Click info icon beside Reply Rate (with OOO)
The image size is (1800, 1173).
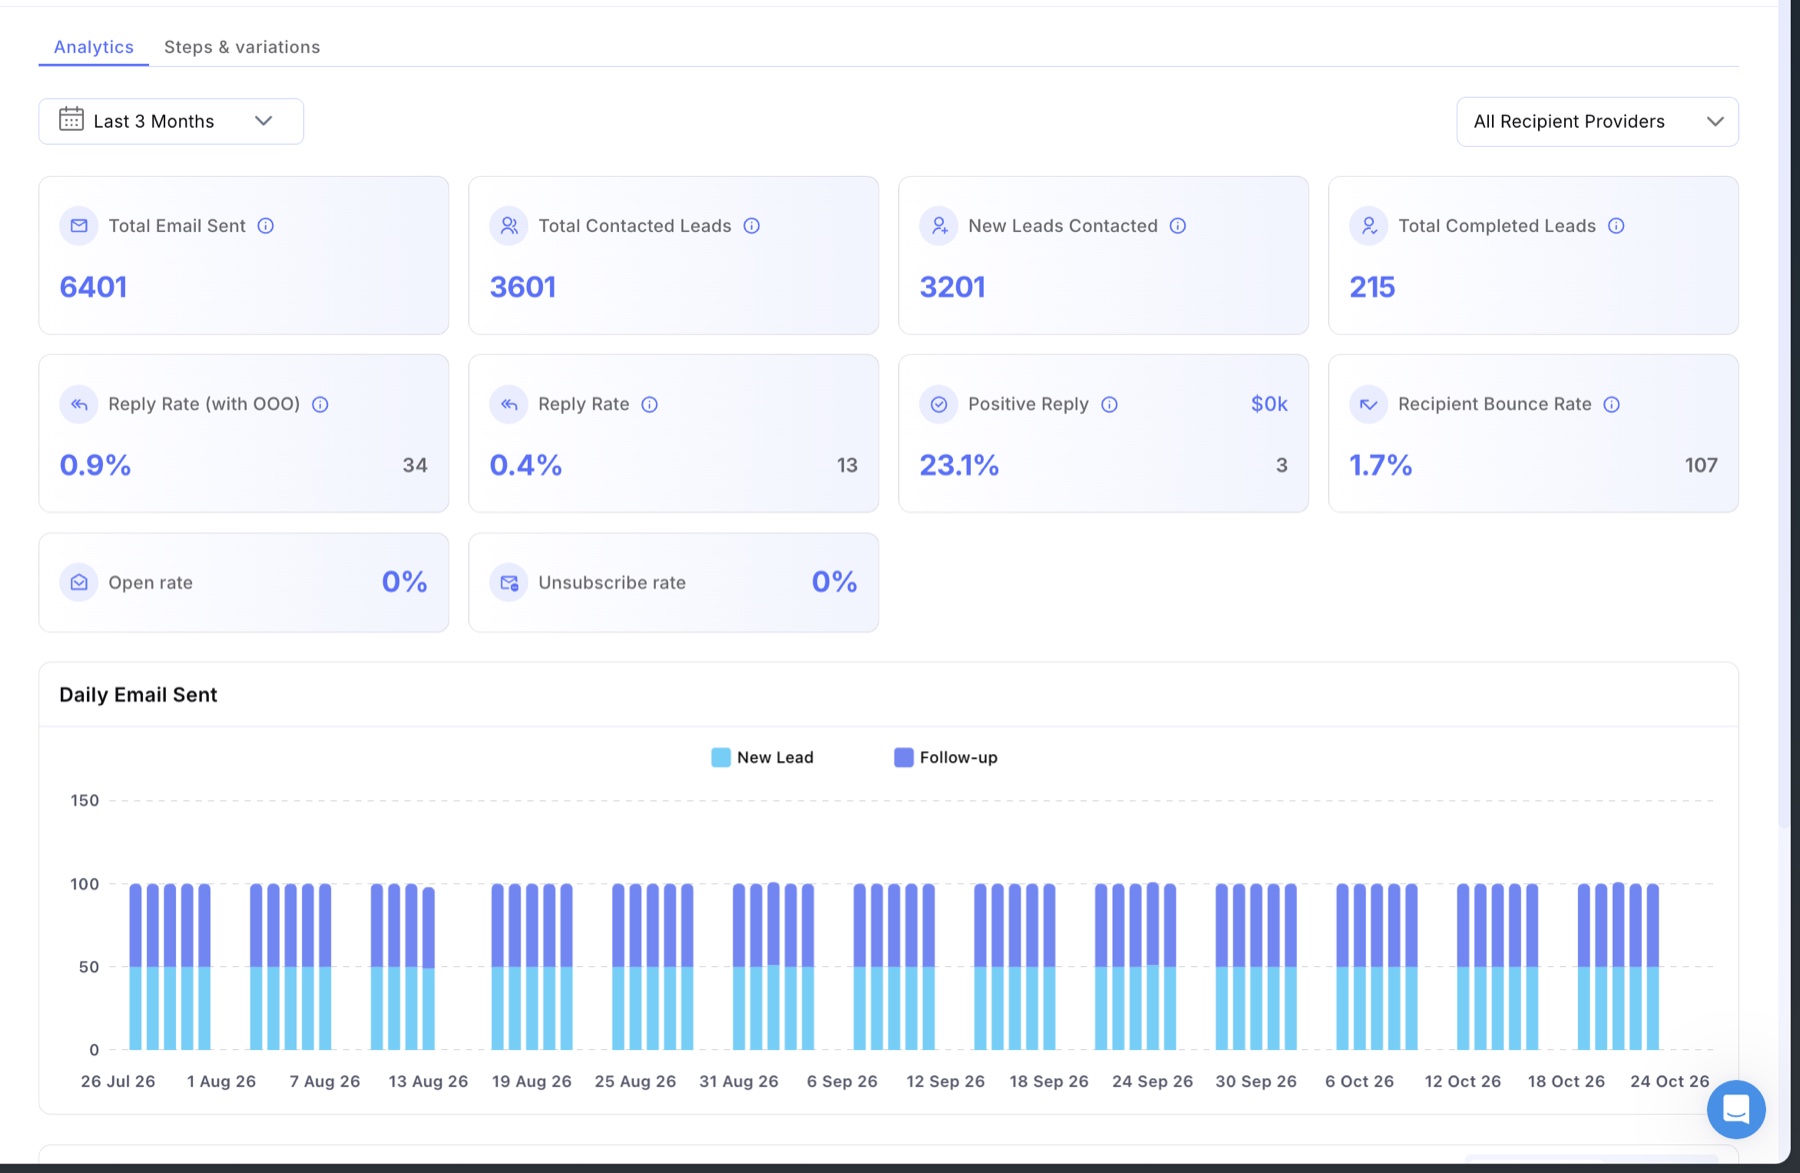click(320, 404)
